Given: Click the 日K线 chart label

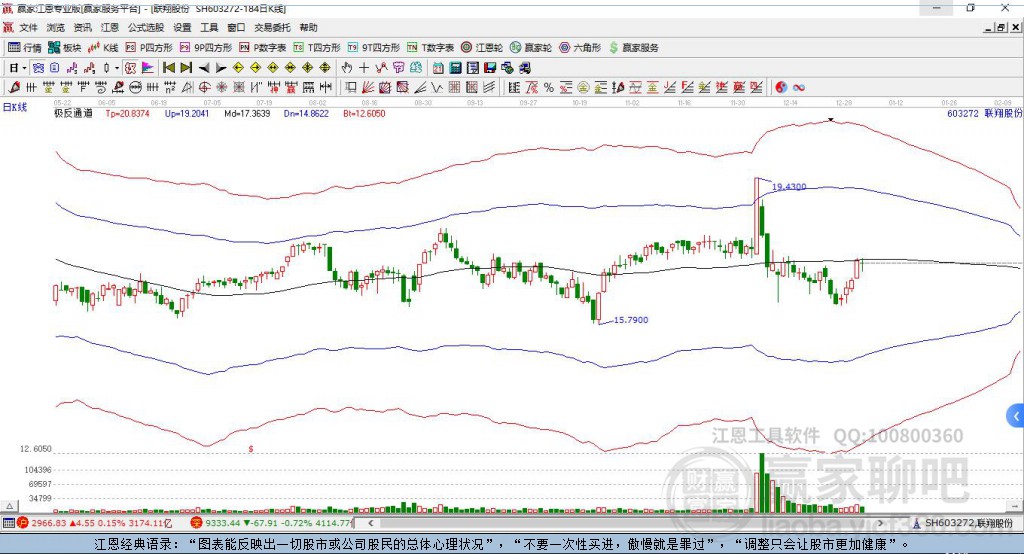Looking at the screenshot, I should (x=15, y=107).
